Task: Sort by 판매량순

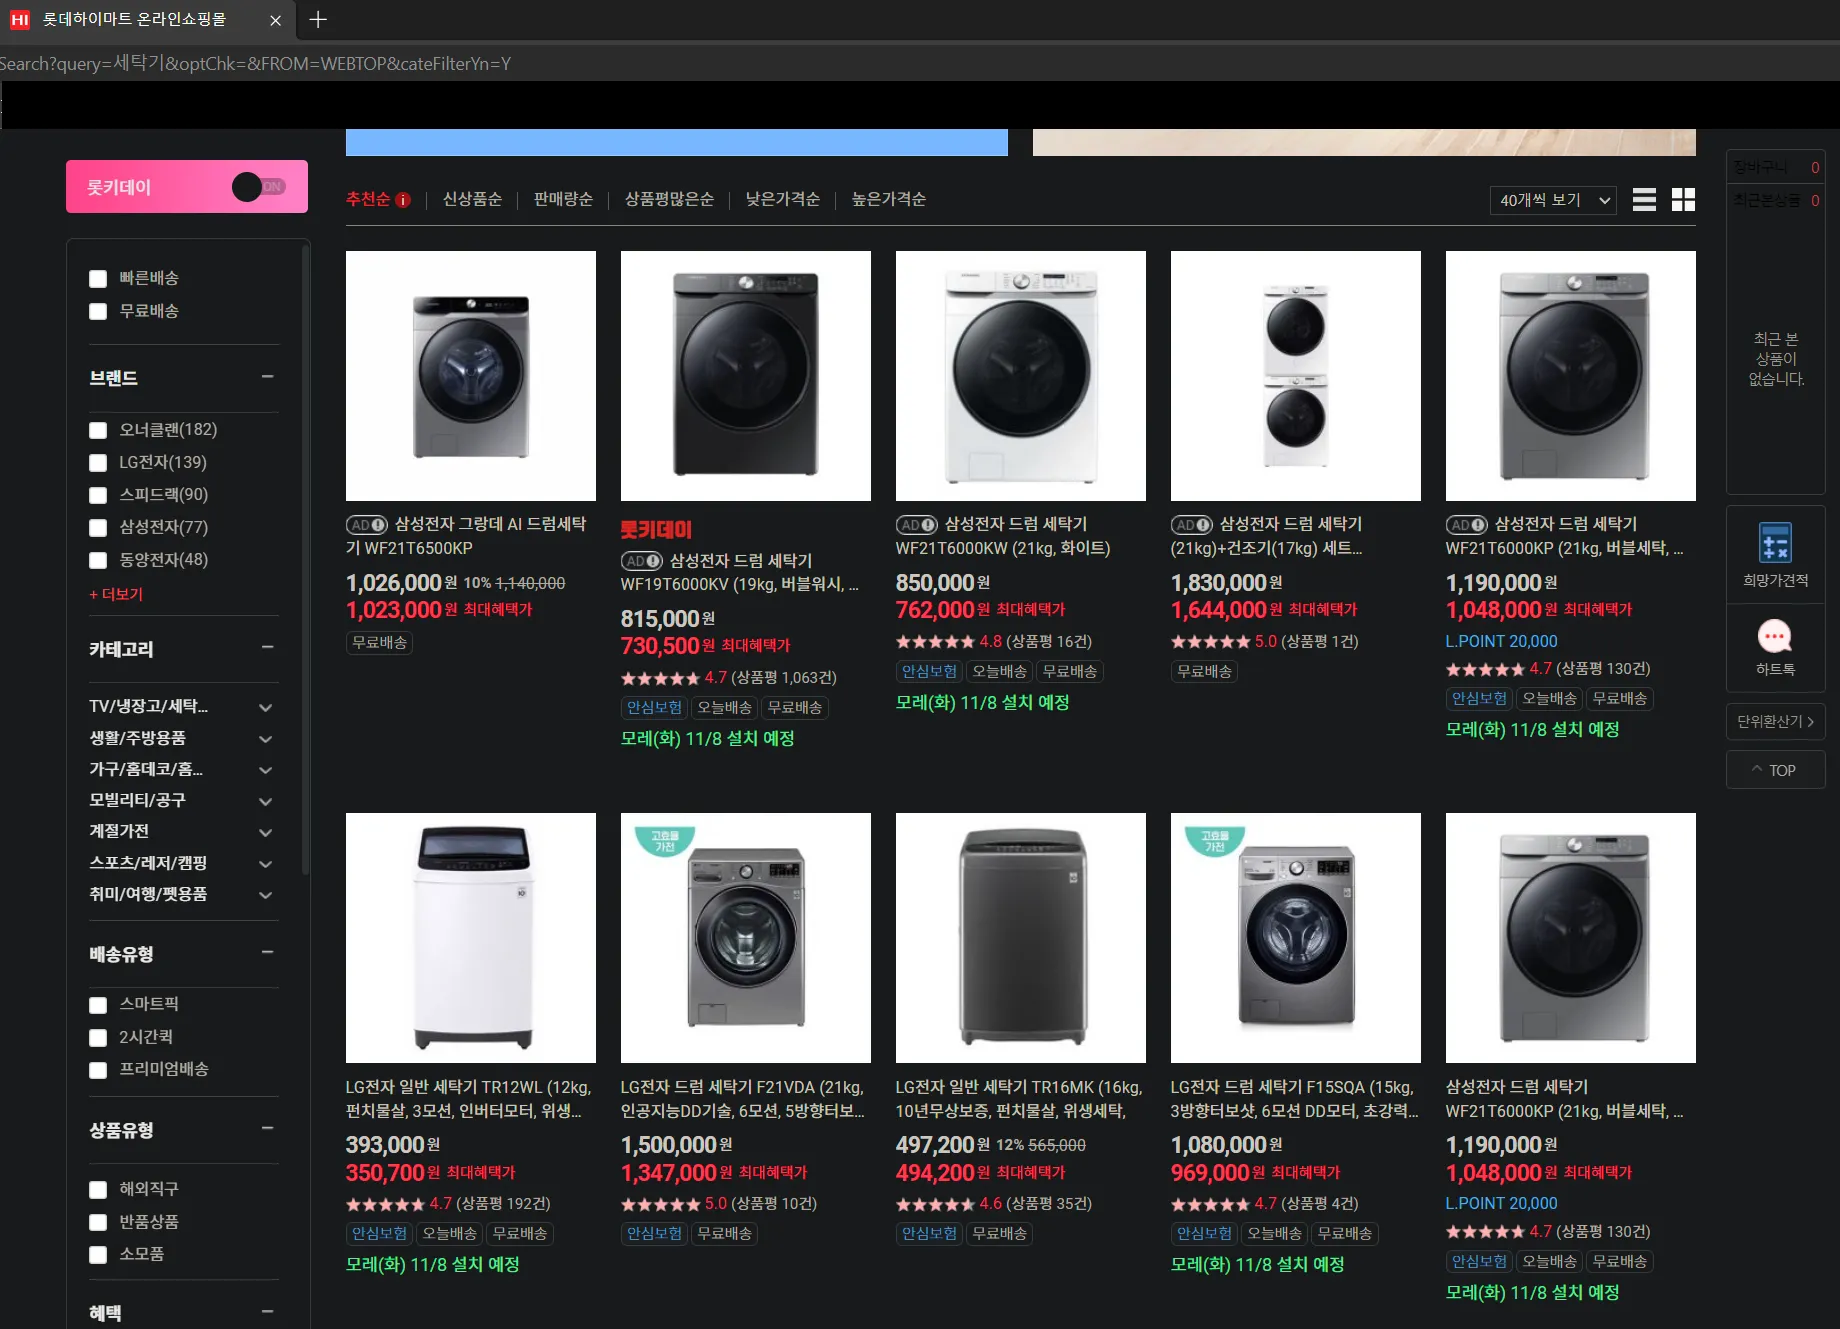Action: click(563, 199)
